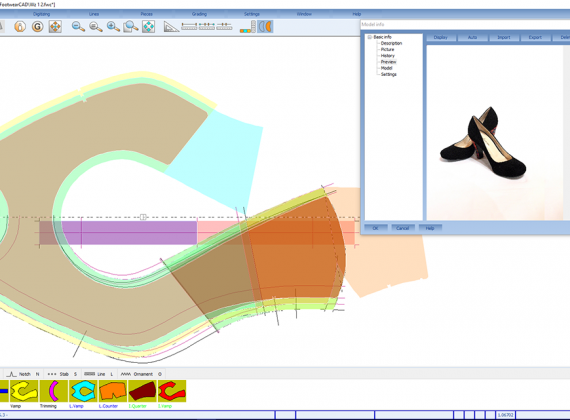Select Basic info in the Model info tree
Viewport: 570px width, 420px height.
(382, 37)
